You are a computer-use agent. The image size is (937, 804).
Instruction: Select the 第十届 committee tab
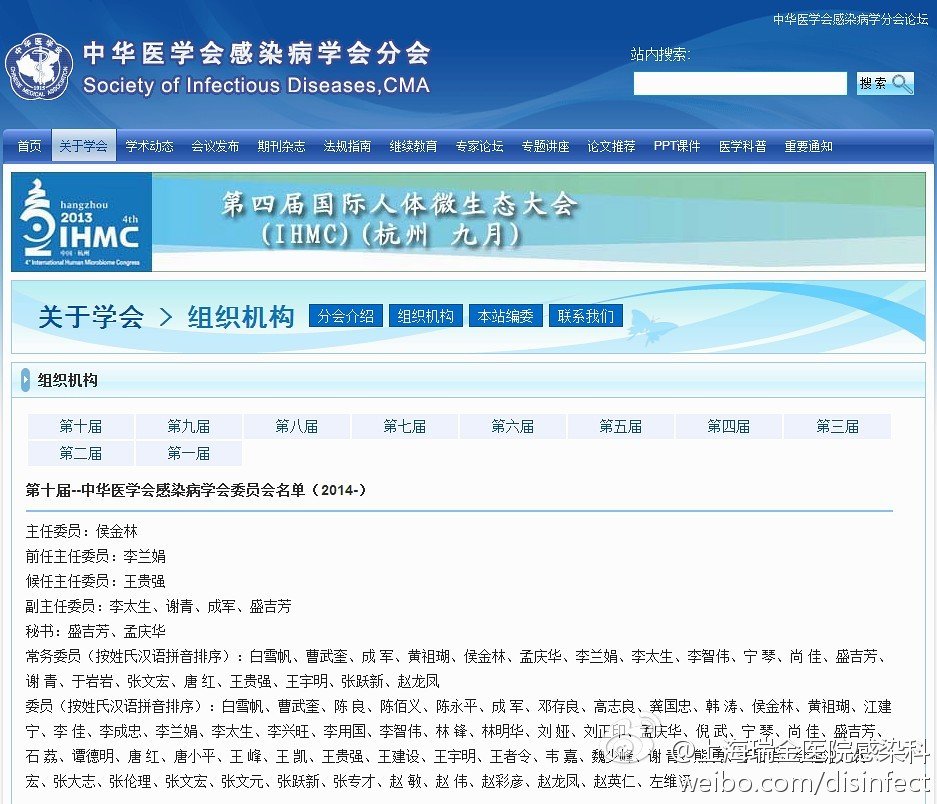[x=81, y=427]
